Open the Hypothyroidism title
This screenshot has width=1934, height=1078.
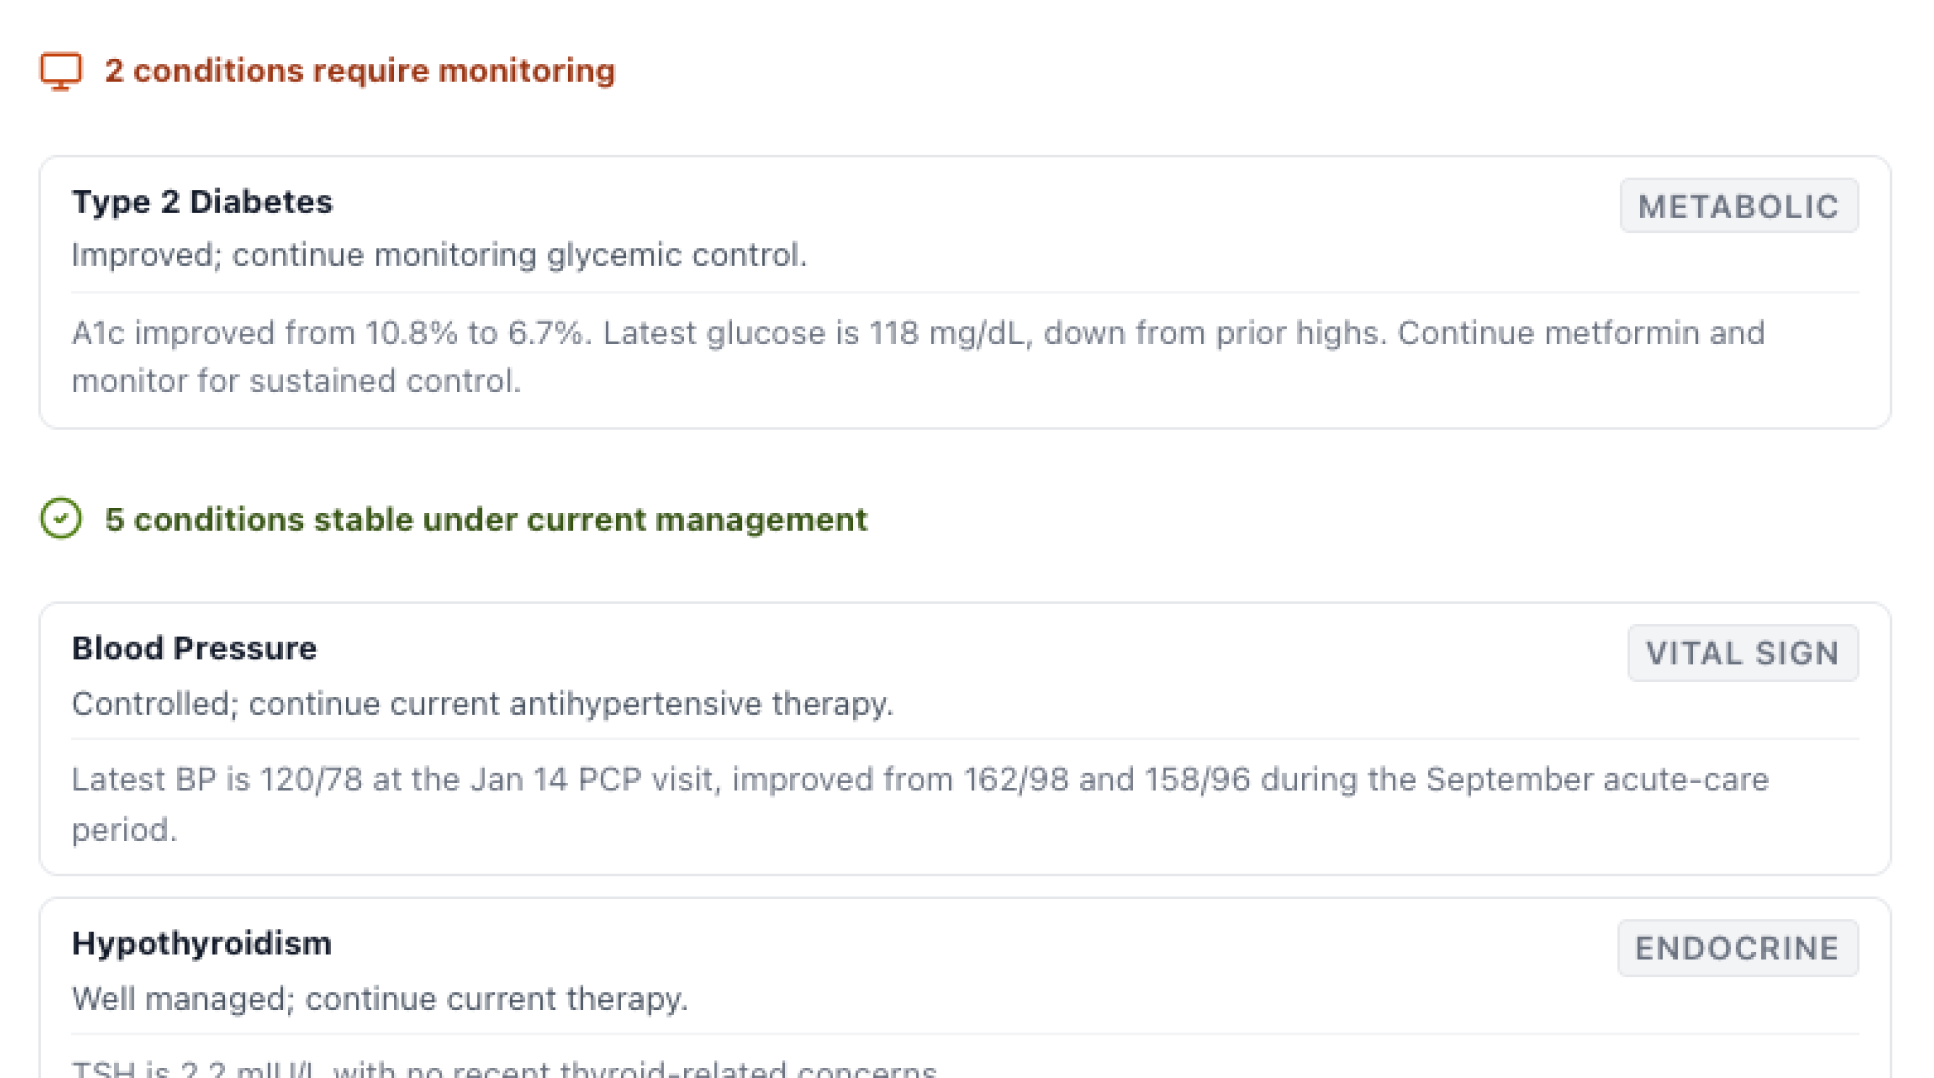coord(201,943)
